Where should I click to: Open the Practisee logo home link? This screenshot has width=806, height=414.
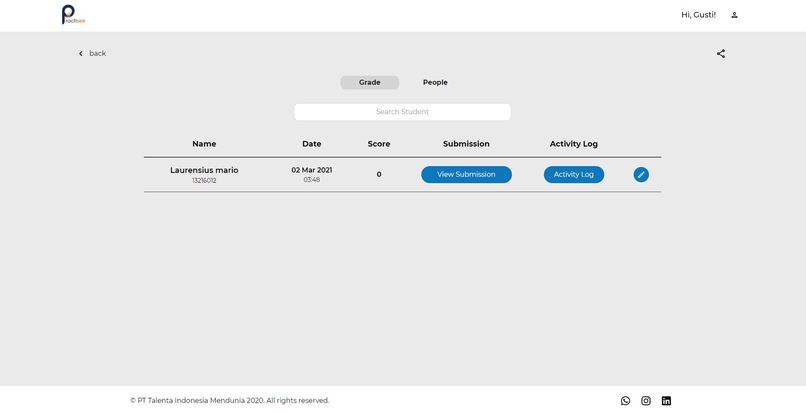click(73, 14)
